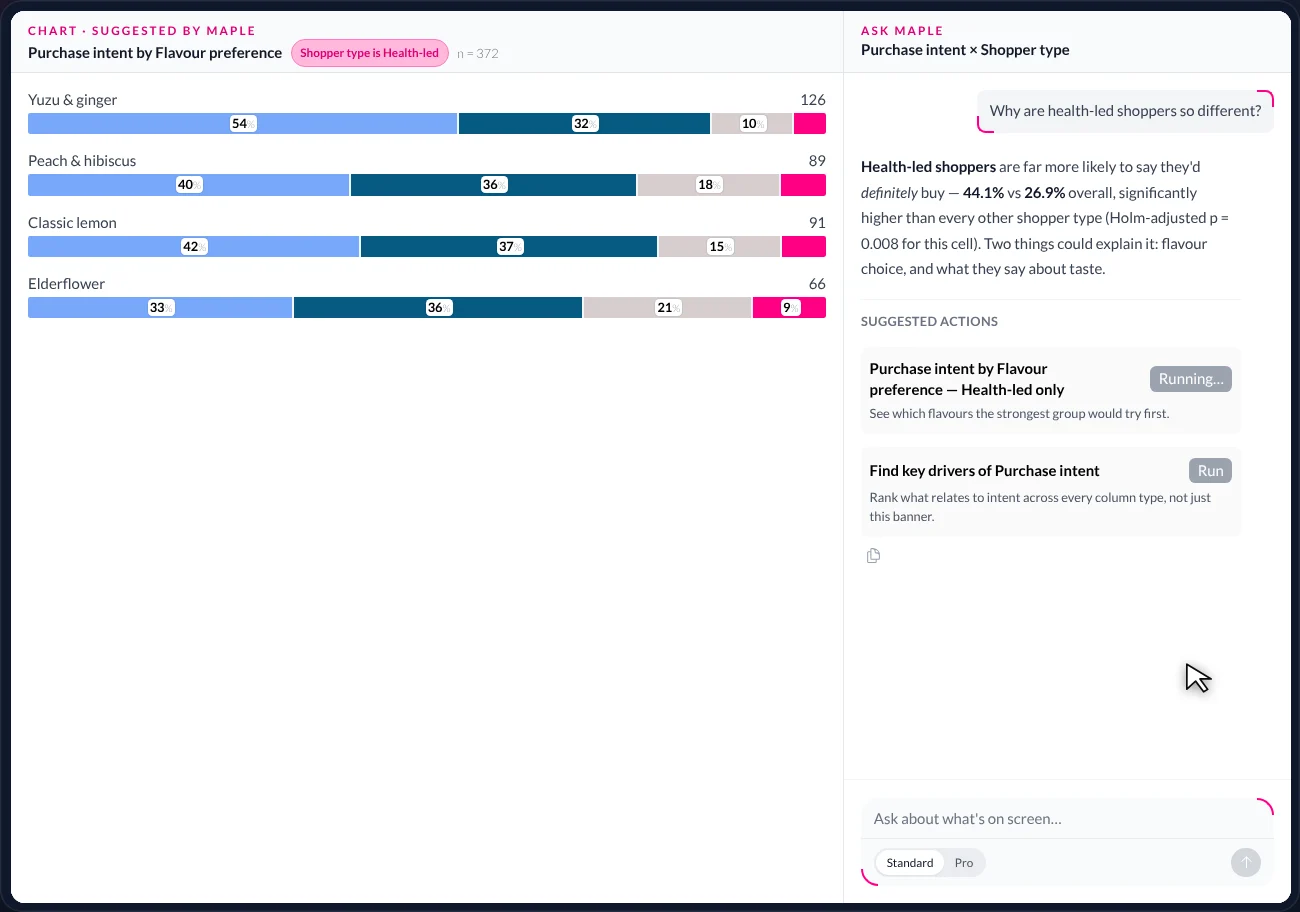Click the 'Why are health-led shoppers so different?' message
1300x912 pixels.
pos(1125,111)
